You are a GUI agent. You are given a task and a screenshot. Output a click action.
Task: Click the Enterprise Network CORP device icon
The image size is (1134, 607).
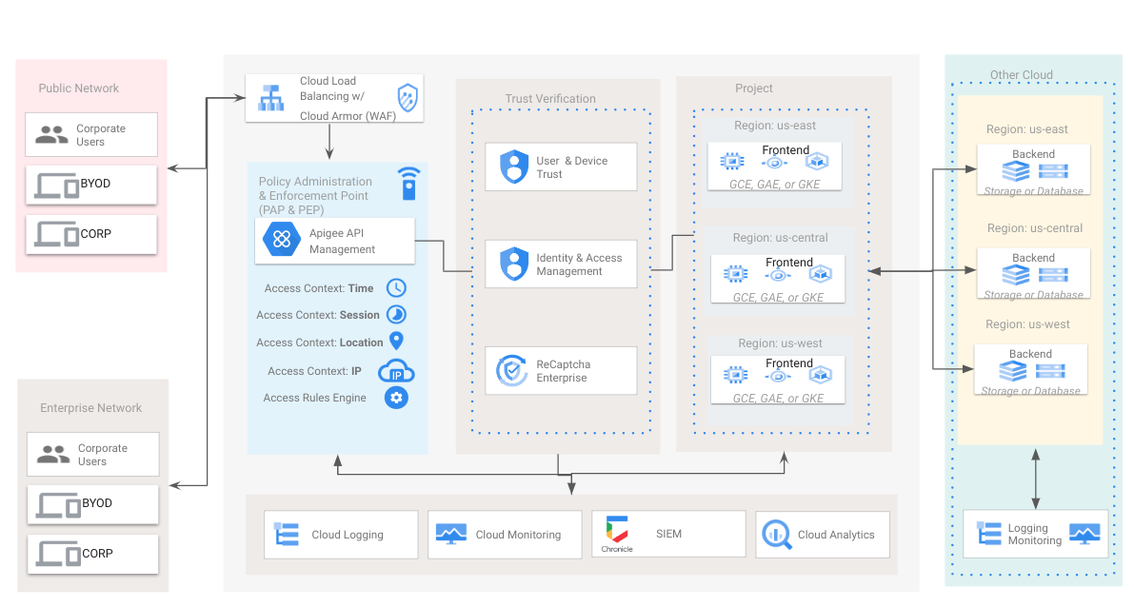click(59, 555)
